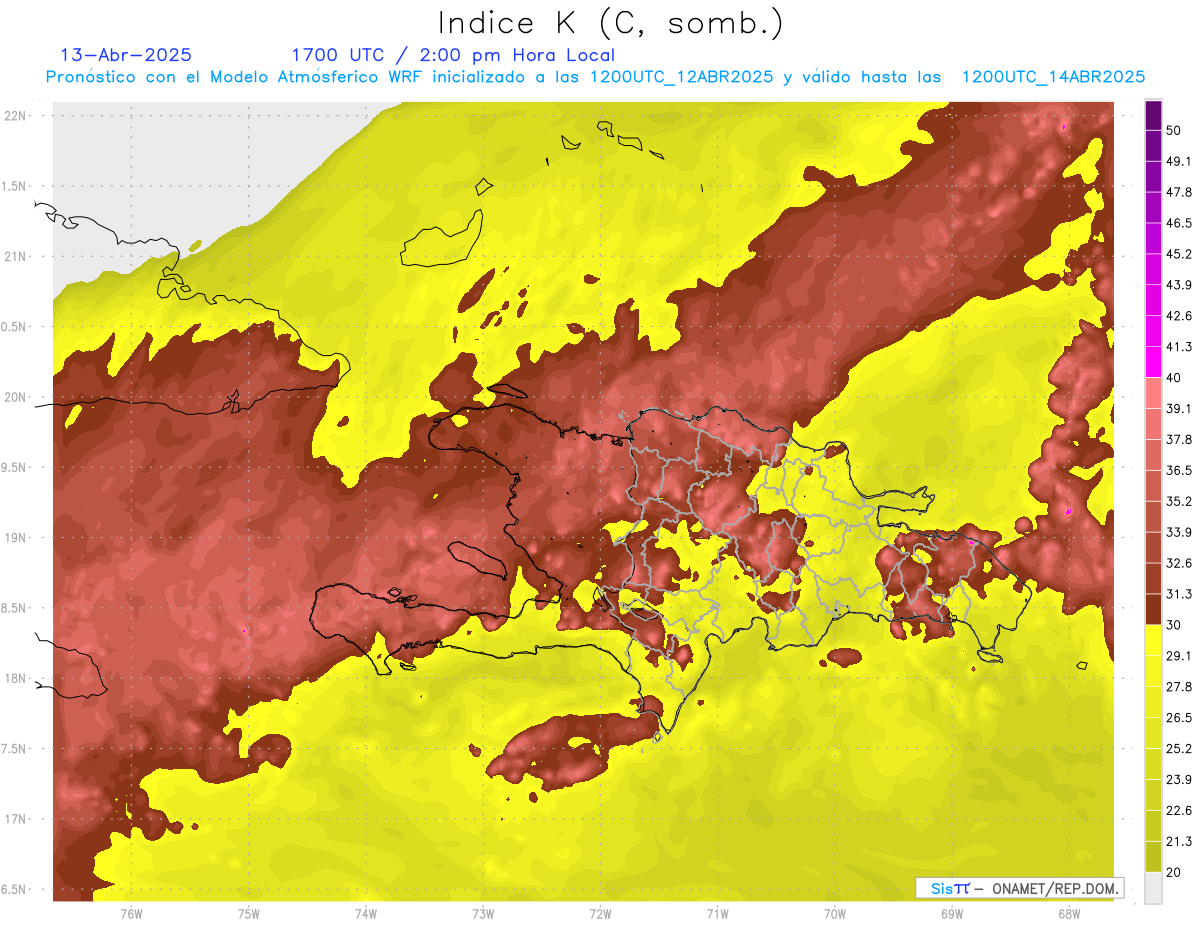Click the colorbar value '42.6'
This screenshot has height=927, width=1200.
(x=1178, y=316)
